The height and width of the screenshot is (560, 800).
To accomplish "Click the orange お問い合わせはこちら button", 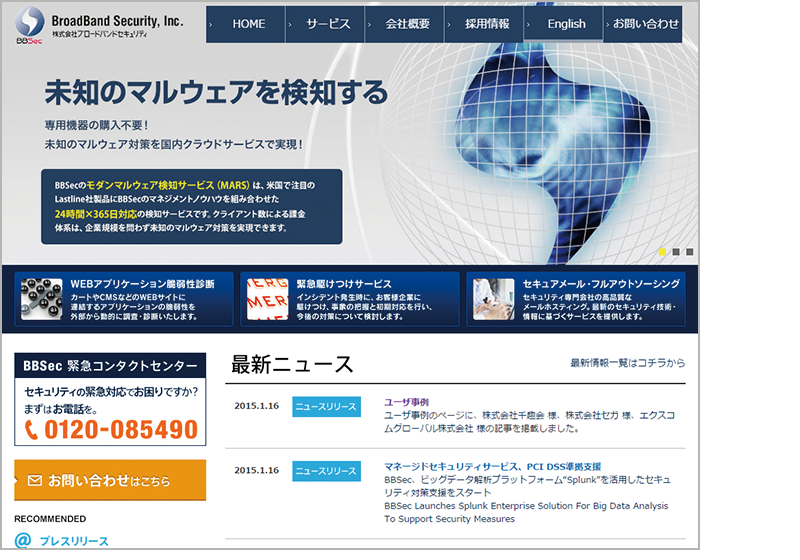I will pos(110,480).
